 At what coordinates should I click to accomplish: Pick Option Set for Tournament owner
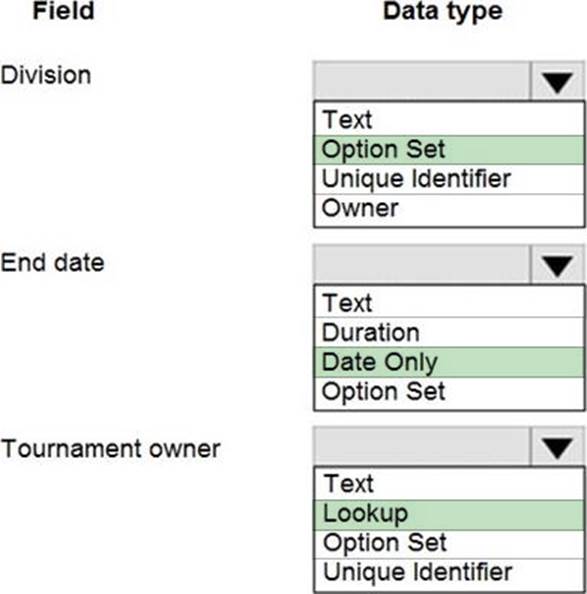(449, 544)
